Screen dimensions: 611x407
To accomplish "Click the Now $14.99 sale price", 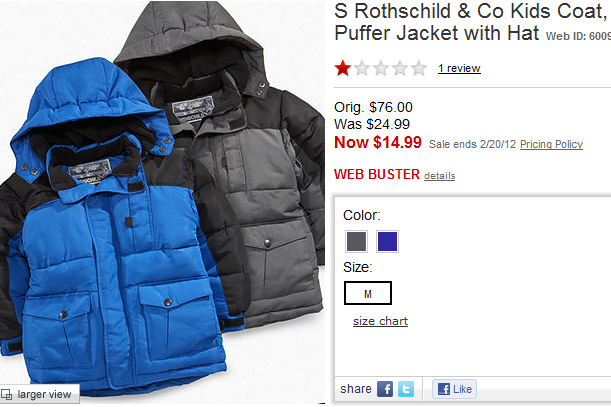I will pyautogui.click(x=378, y=142).
